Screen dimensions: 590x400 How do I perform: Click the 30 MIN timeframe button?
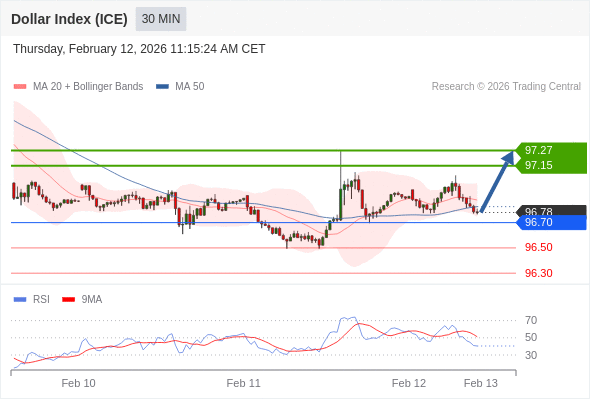161,19
